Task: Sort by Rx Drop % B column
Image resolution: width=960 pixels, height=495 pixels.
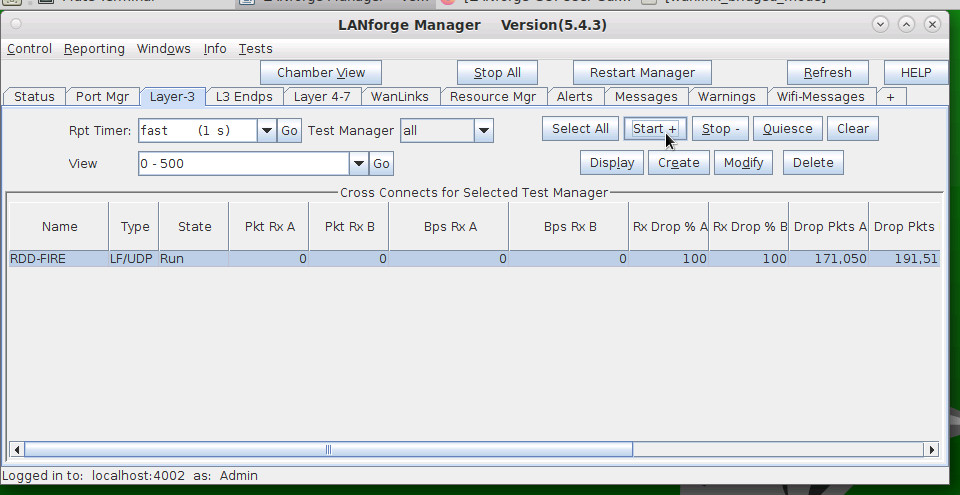Action: point(749,227)
